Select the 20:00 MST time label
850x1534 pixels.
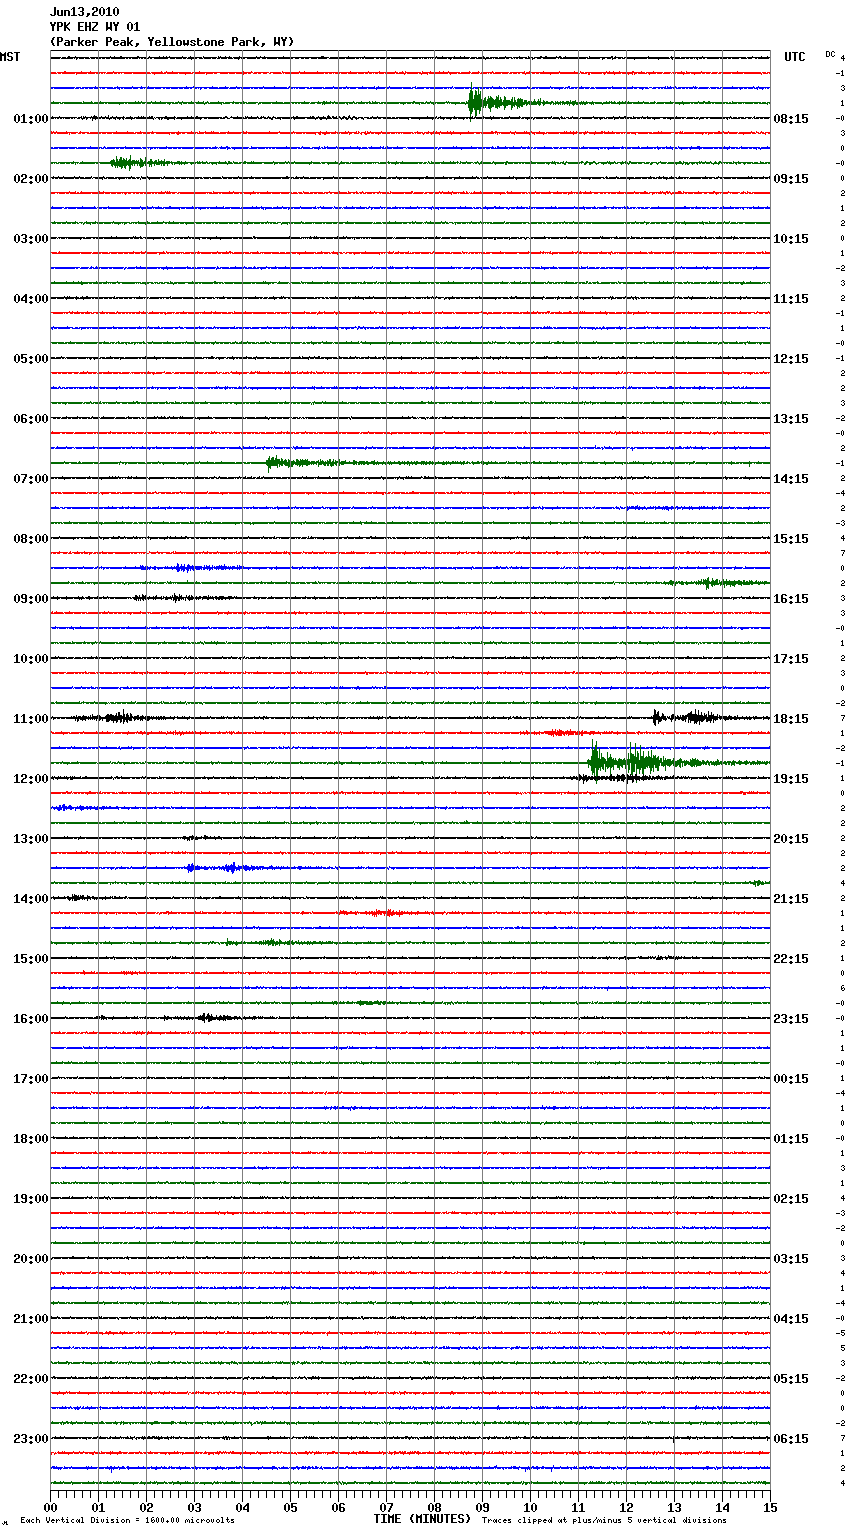(30, 1259)
